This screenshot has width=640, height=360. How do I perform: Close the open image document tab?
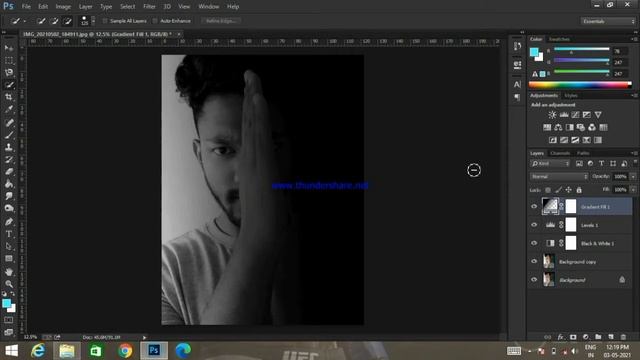(x=179, y=34)
